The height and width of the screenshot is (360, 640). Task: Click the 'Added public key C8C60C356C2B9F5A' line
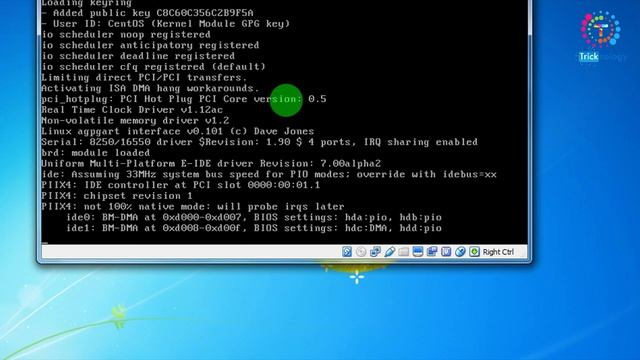pos(147,13)
